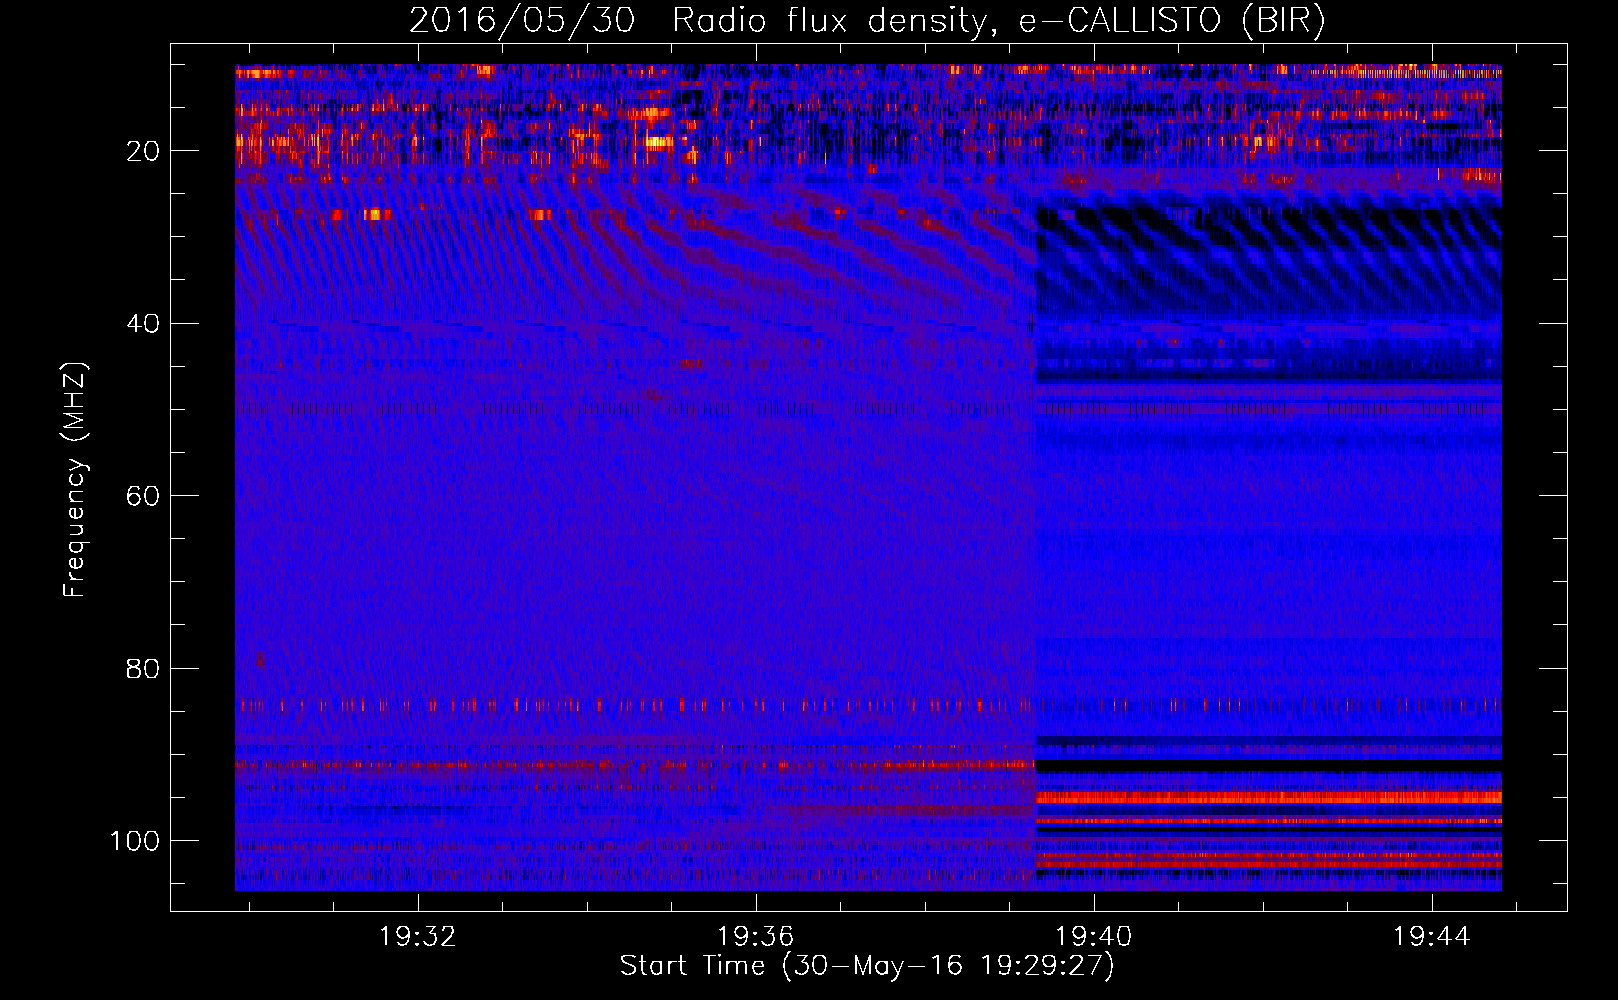1618x1000 pixels.
Task: Click the time tick label '19:40'
Action: 1094,936
